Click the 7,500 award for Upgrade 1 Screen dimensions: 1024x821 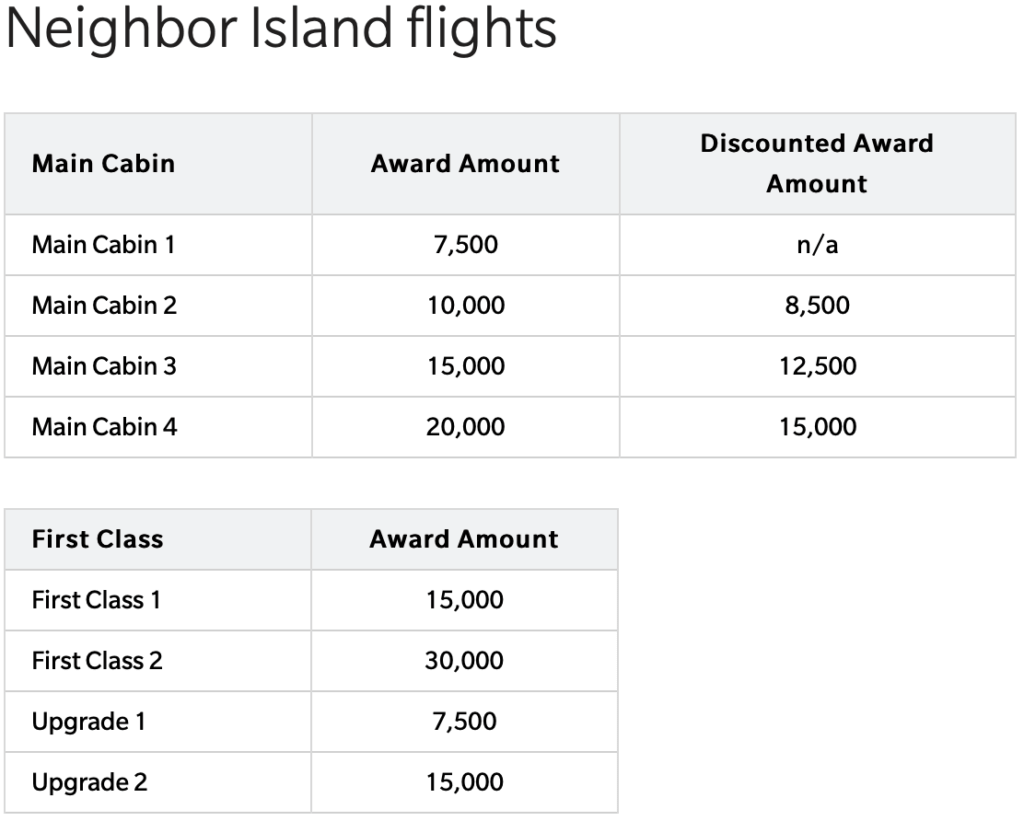464,722
